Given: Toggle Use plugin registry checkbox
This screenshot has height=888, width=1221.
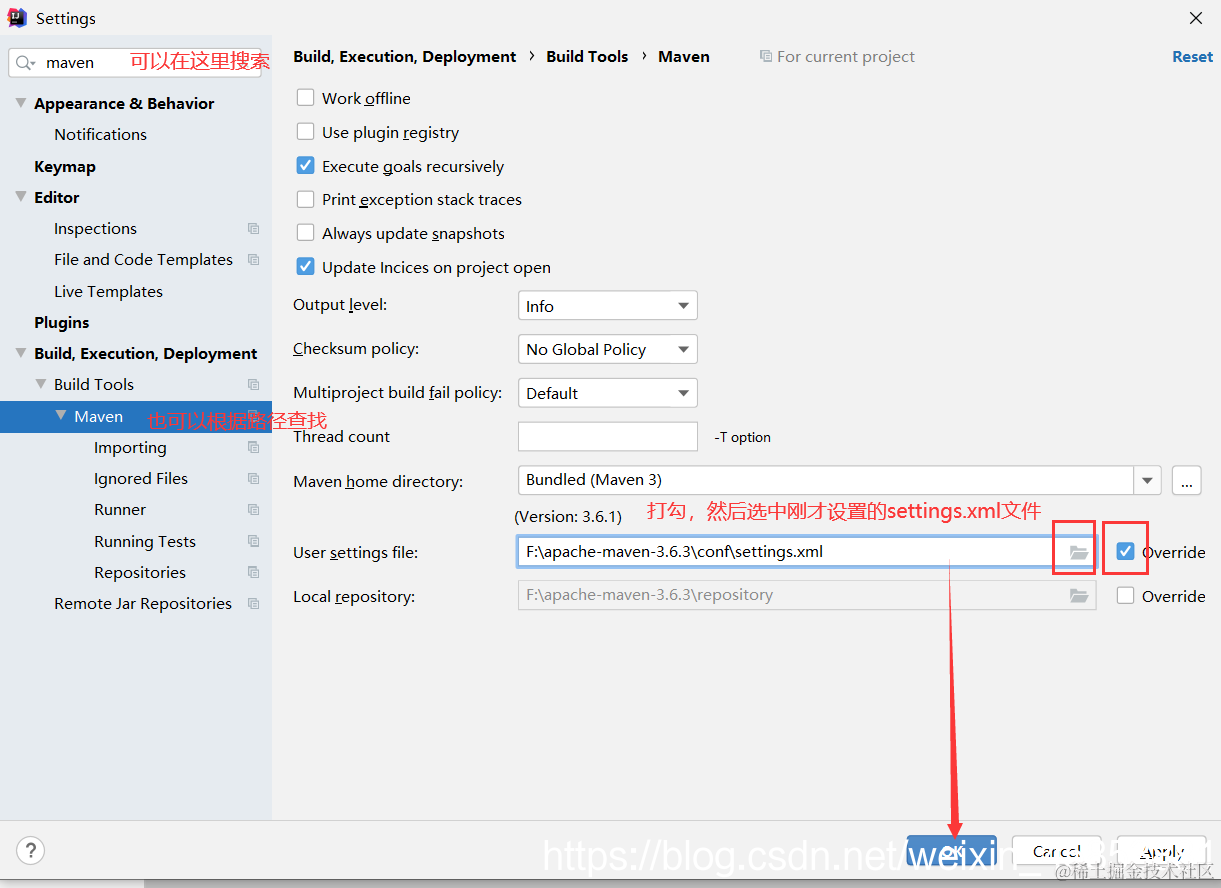Looking at the screenshot, I should [306, 132].
